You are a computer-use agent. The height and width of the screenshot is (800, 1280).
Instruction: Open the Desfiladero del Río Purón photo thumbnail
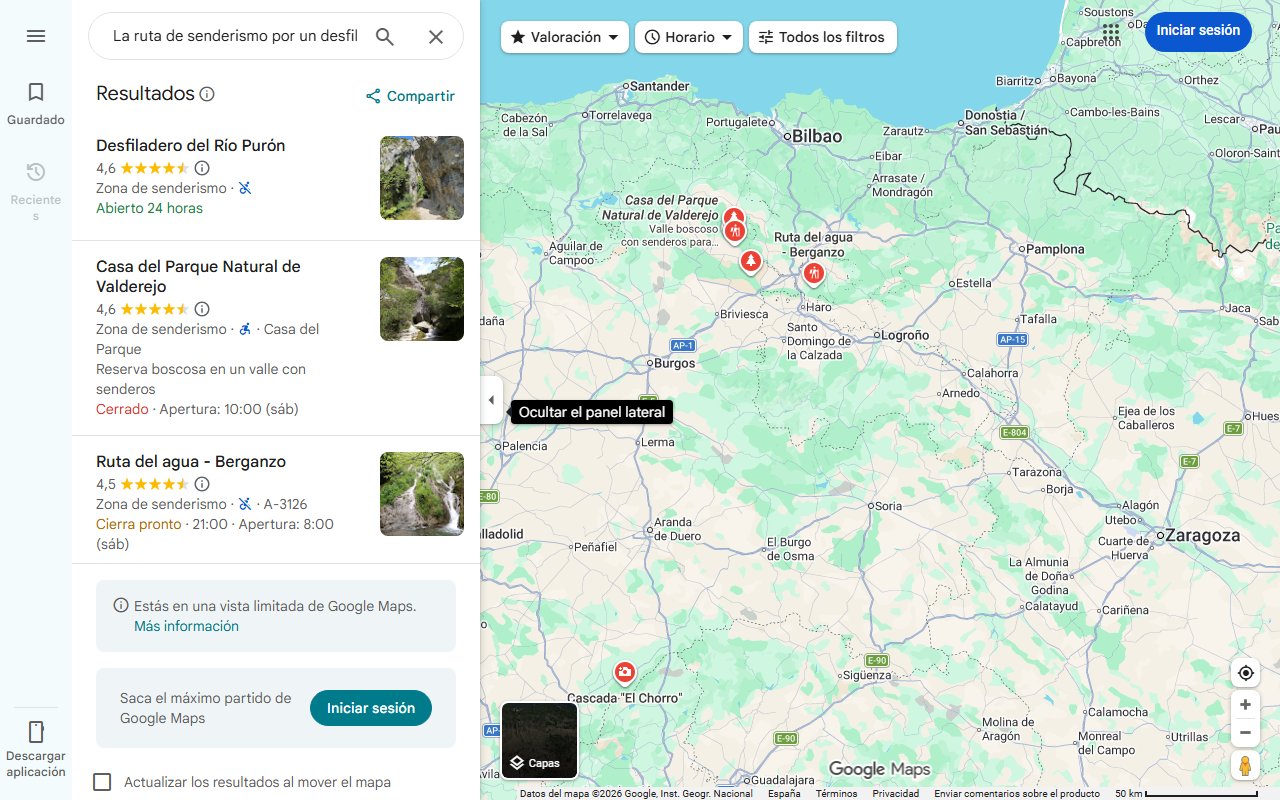click(421, 178)
